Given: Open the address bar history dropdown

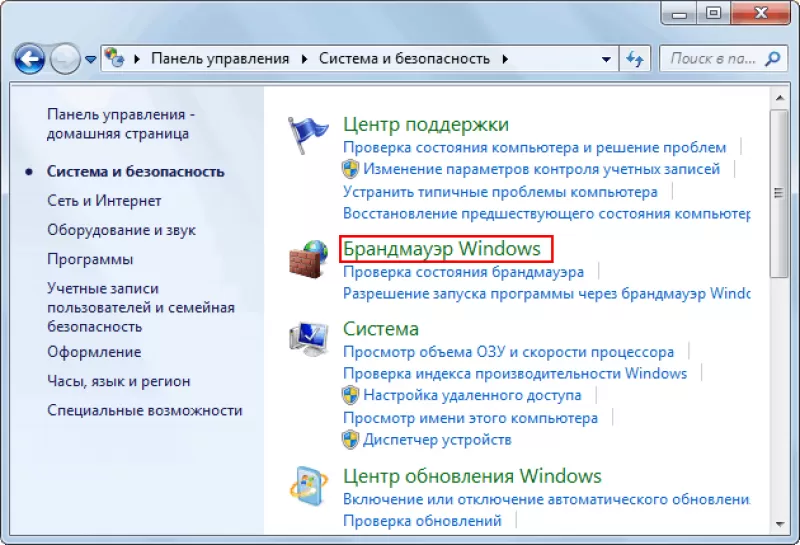Looking at the screenshot, I should [x=606, y=59].
